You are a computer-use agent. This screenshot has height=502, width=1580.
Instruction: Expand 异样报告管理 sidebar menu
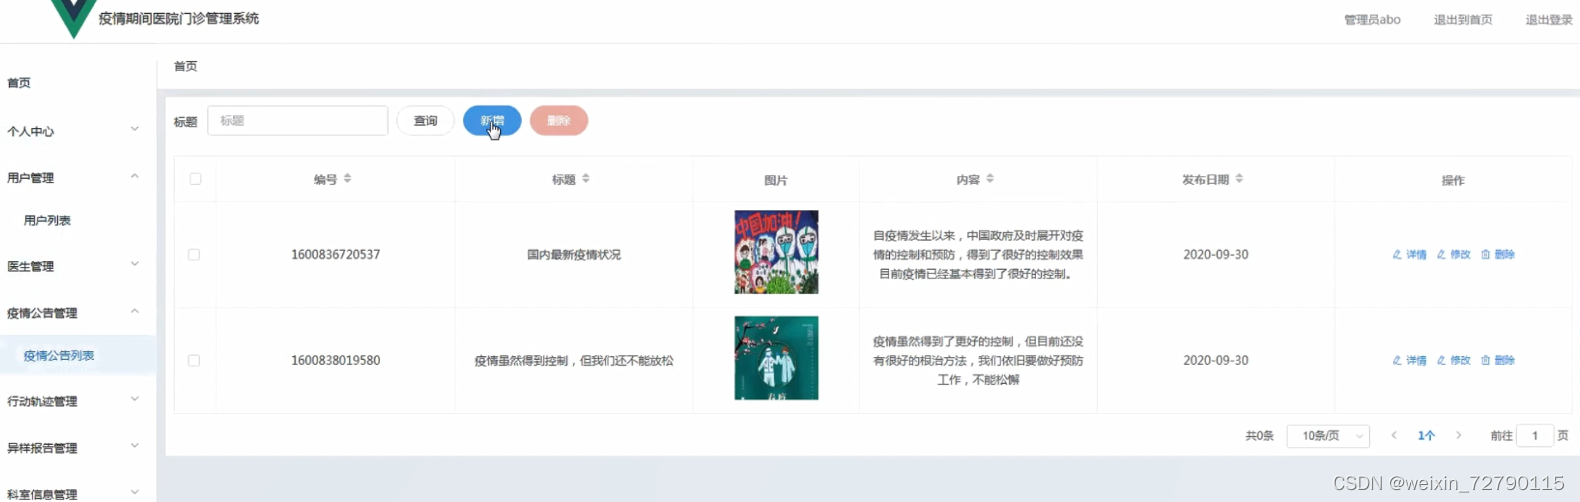pos(78,447)
